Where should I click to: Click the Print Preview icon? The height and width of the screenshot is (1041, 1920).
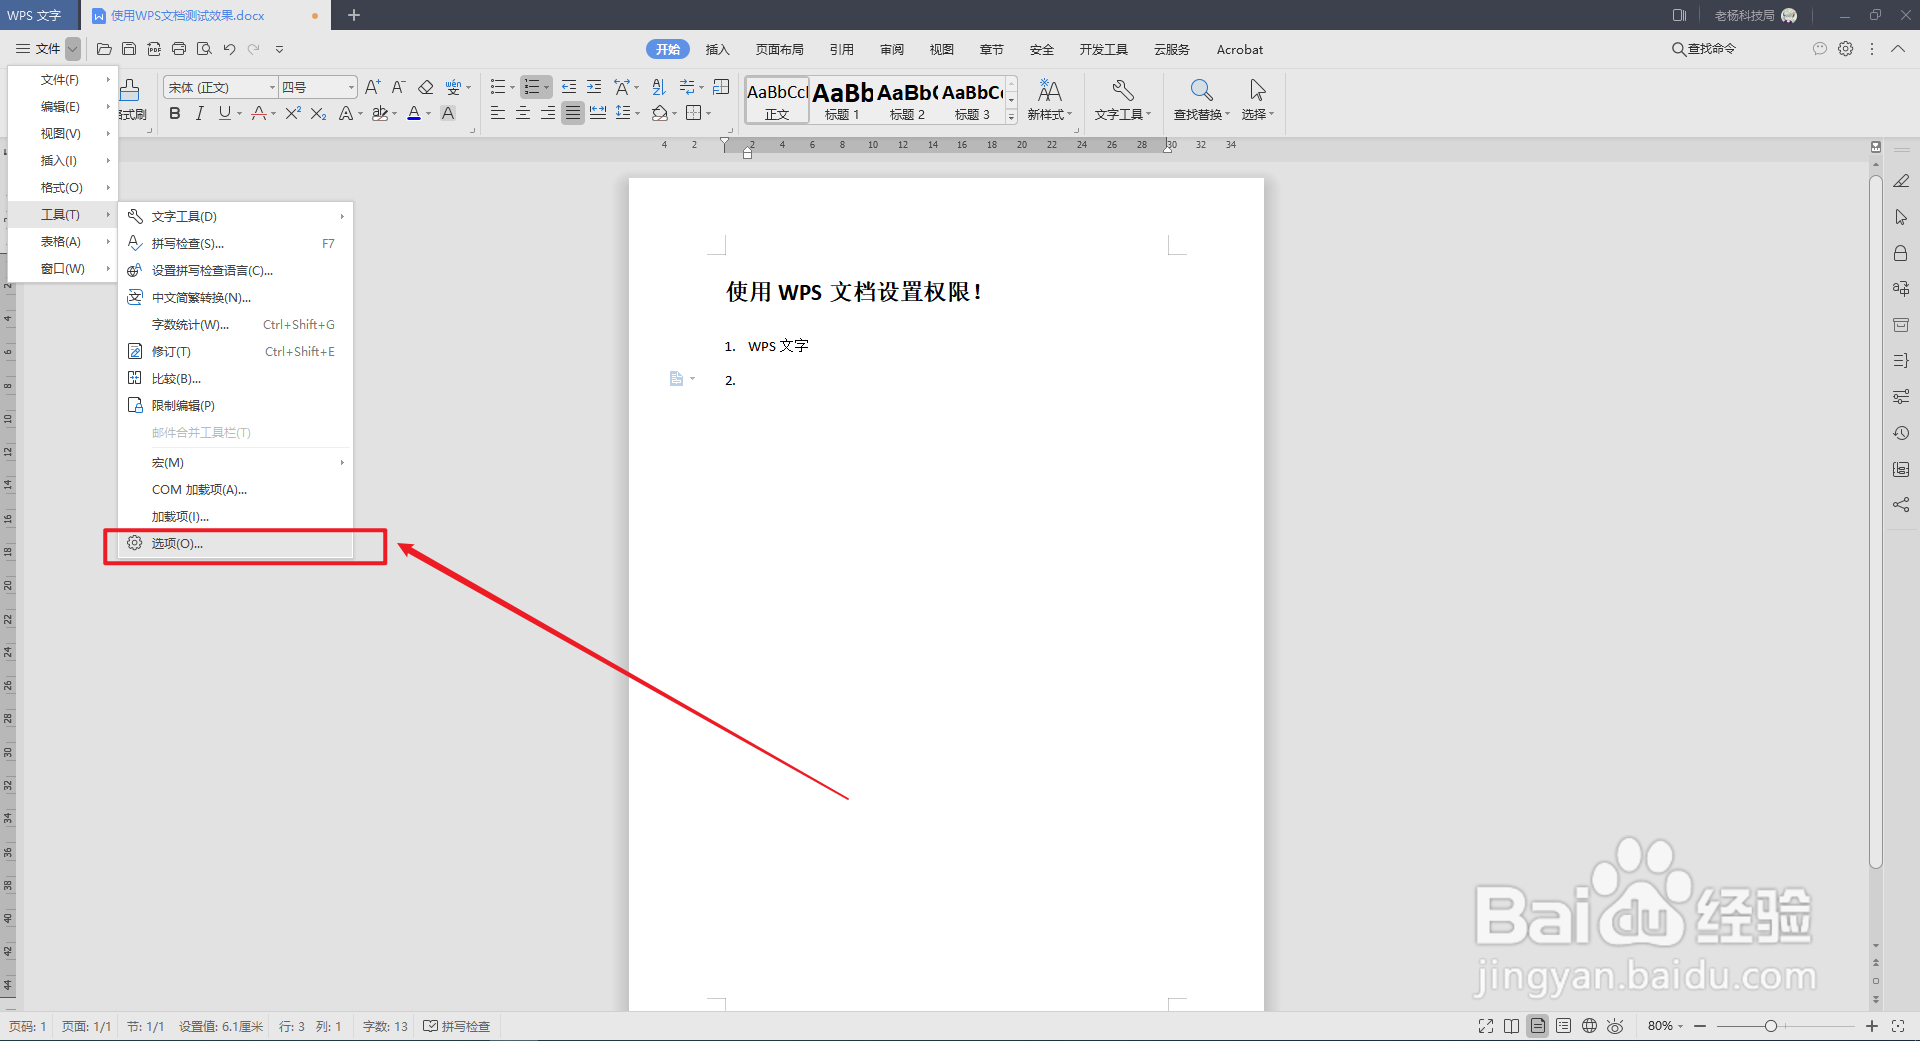point(204,49)
